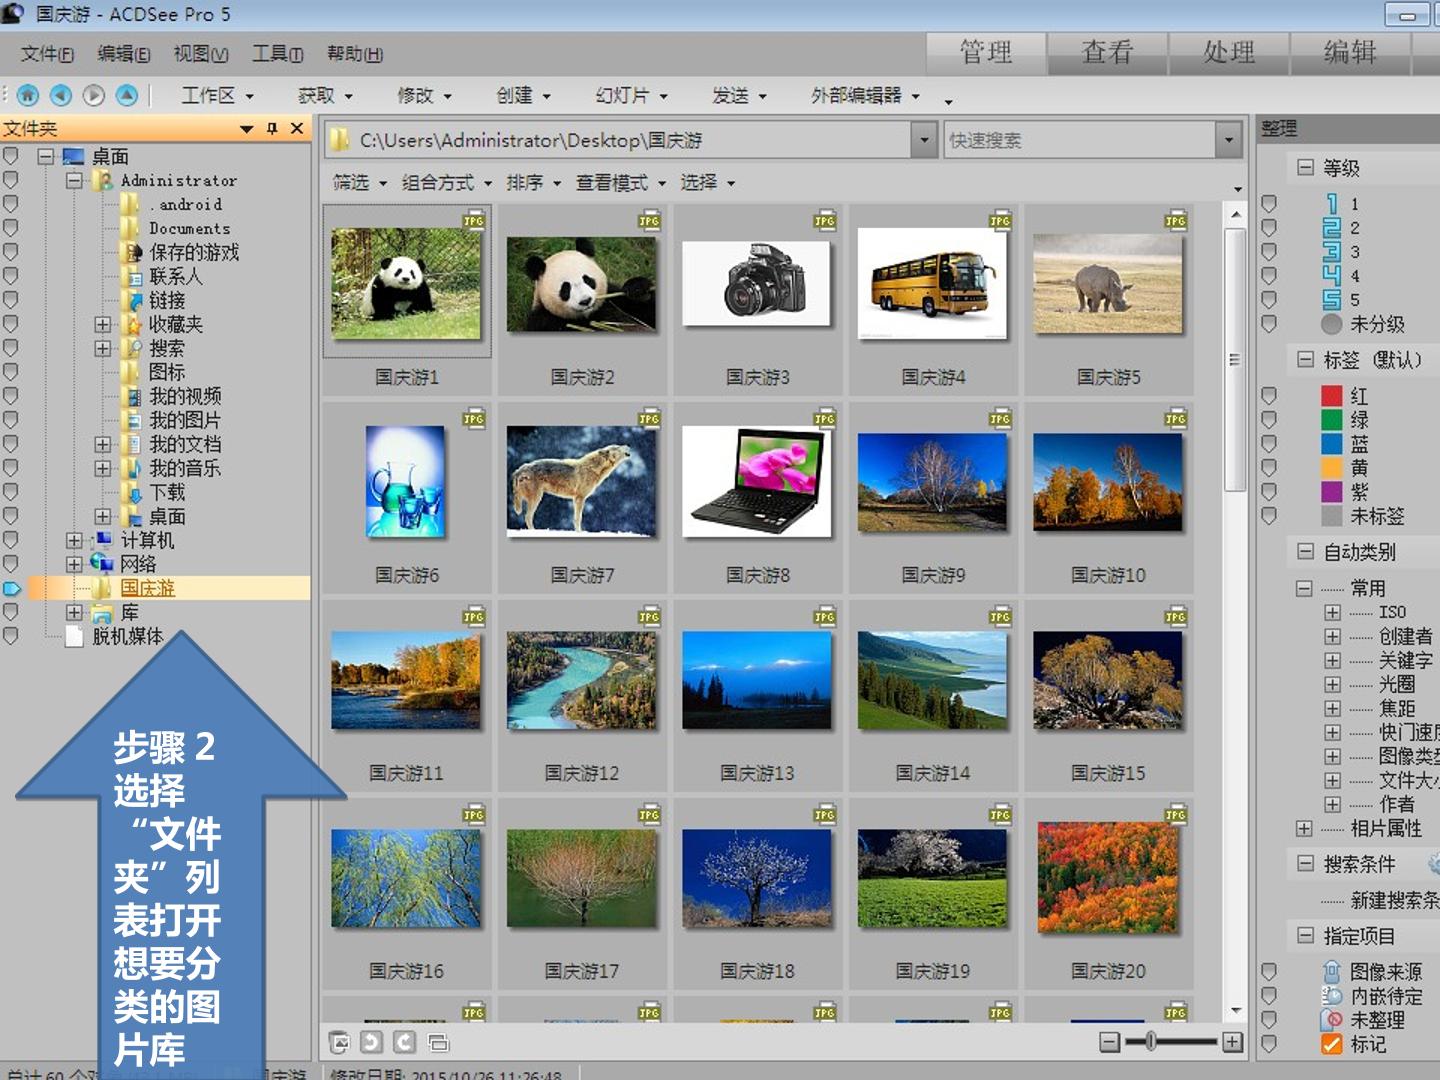Click the 图像来源 icon in 指定项目
The image size is (1440, 1080).
(x=1332, y=972)
